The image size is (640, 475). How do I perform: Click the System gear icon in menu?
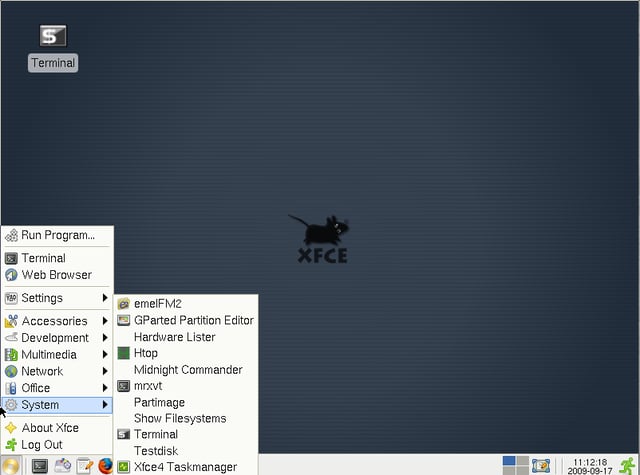11,405
